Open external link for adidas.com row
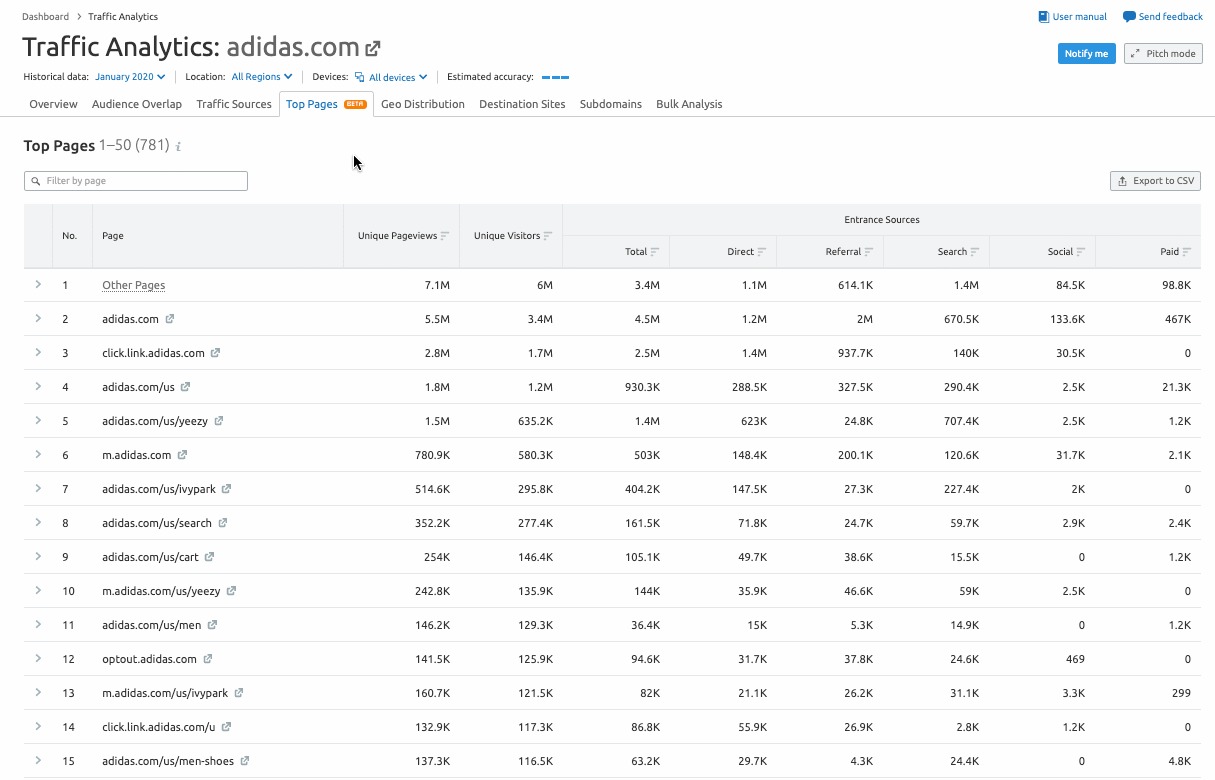1215x780 pixels. click(x=170, y=319)
